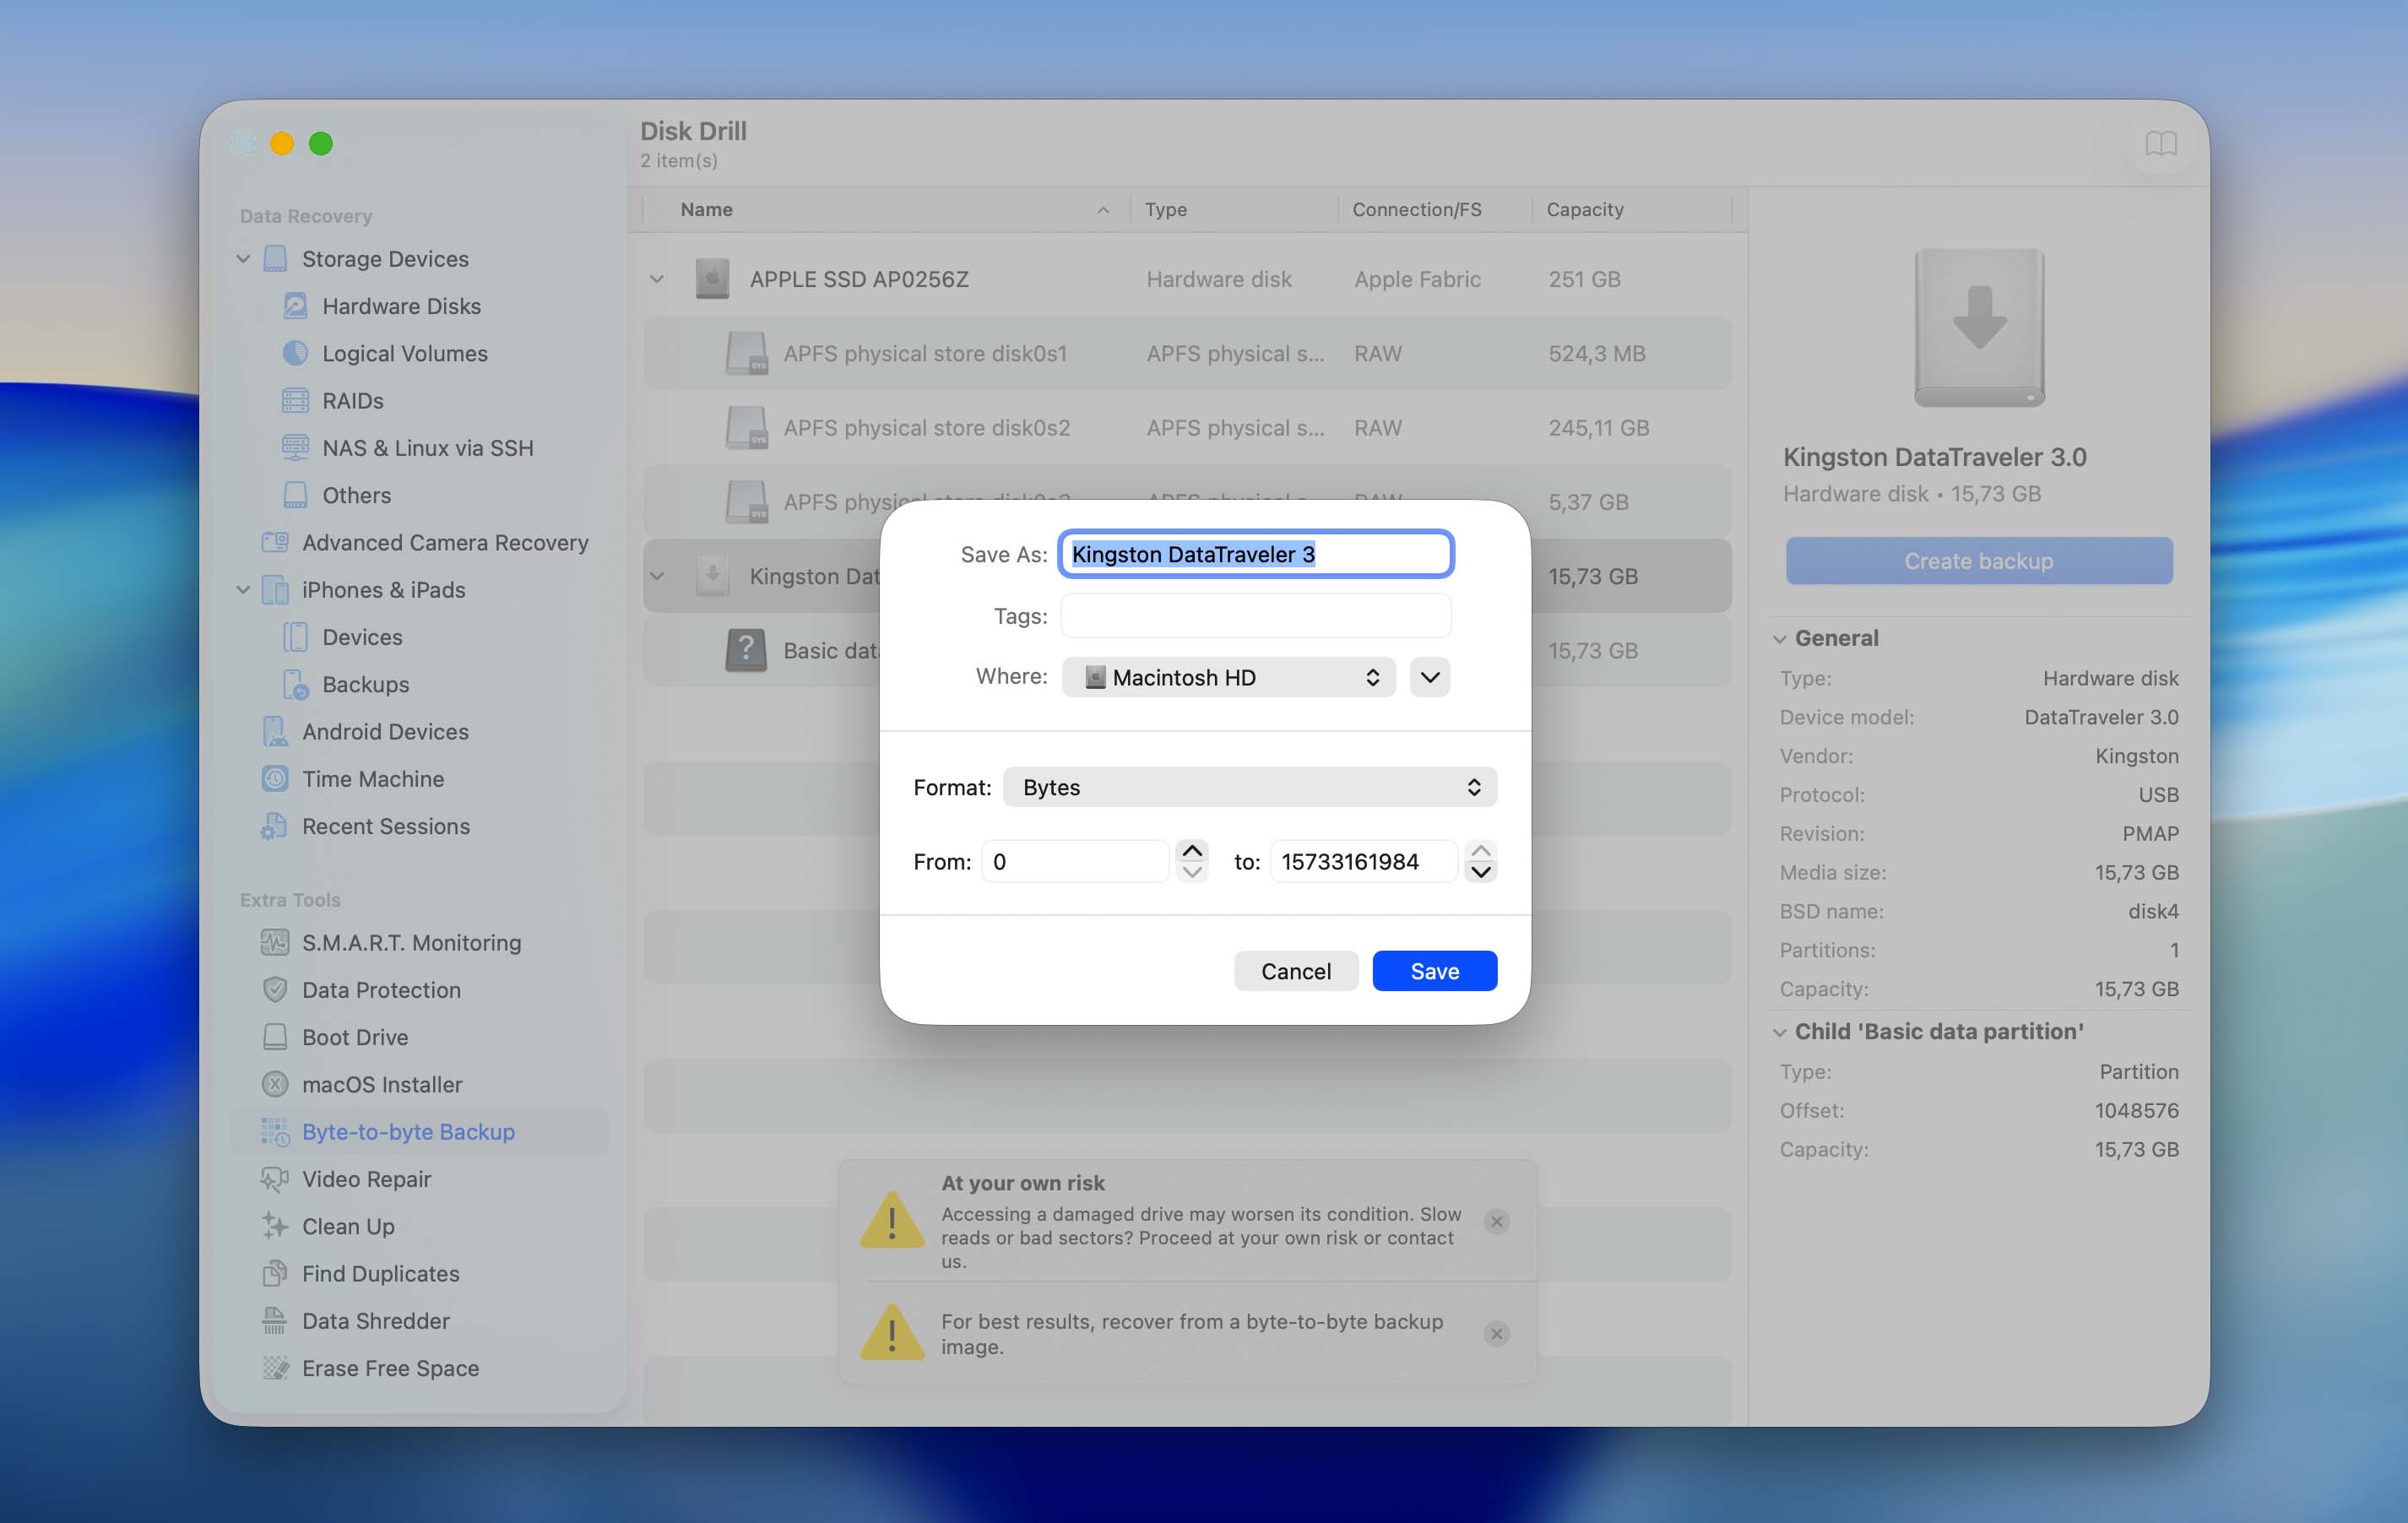Click the Create backup button
Image resolution: width=2408 pixels, height=1523 pixels.
click(x=1978, y=561)
